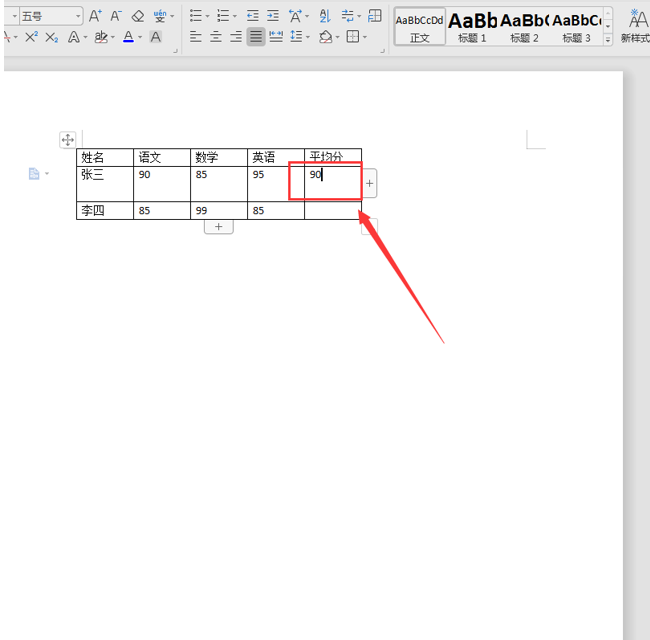Screen dimensions: 650x640
Task: Open the line spacing tool
Action: click(296, 37)
